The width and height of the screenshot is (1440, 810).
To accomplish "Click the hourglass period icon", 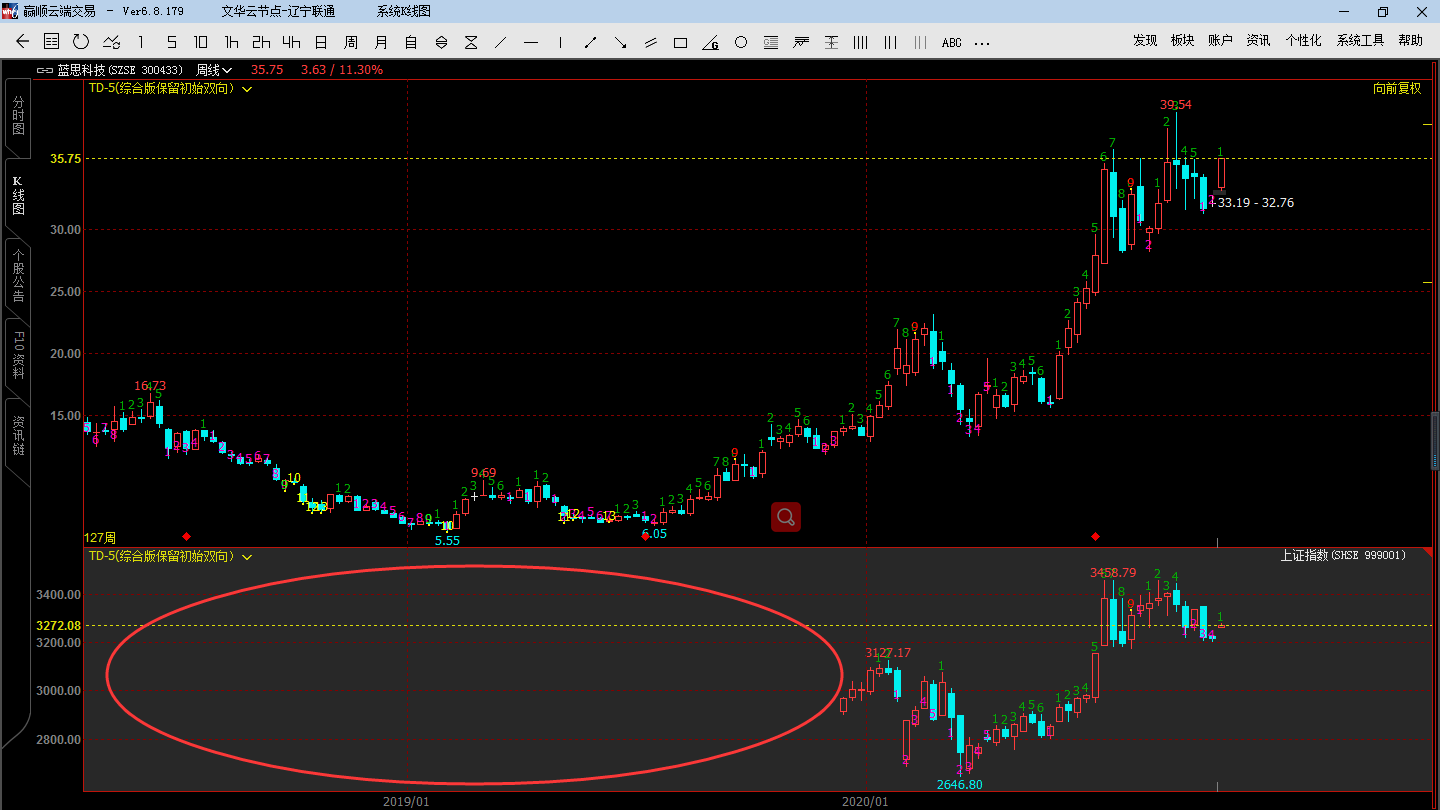I will [x=471, y=42].
